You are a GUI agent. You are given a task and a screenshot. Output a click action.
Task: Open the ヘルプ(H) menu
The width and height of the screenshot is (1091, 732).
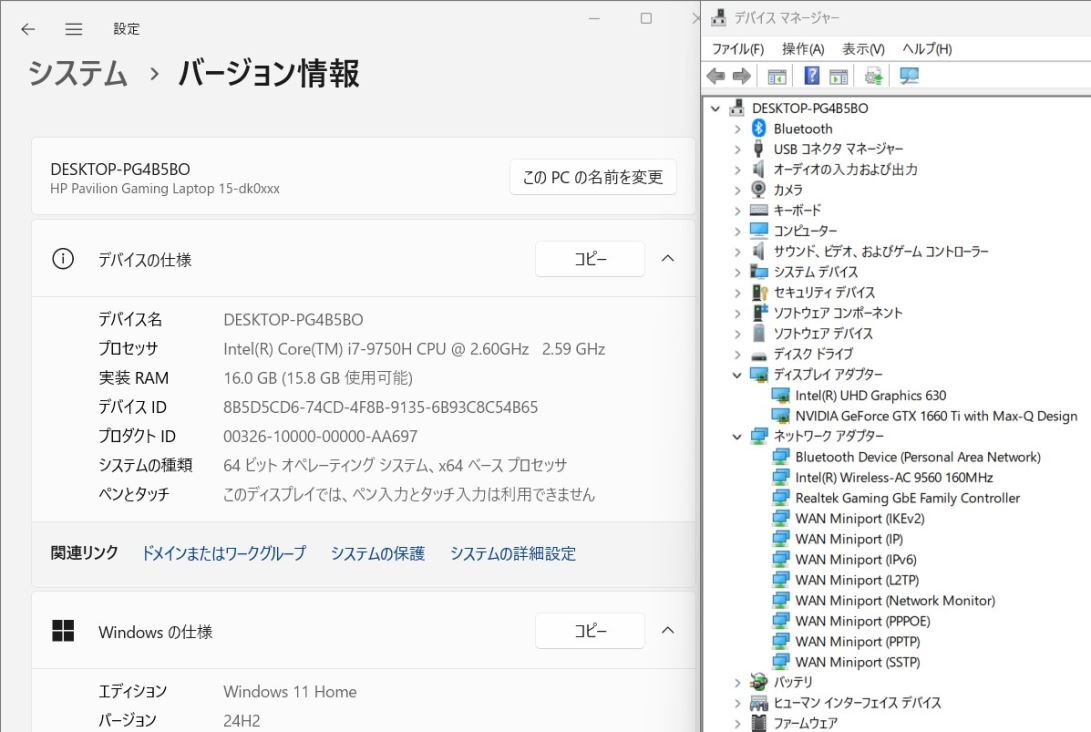[927, 49]
